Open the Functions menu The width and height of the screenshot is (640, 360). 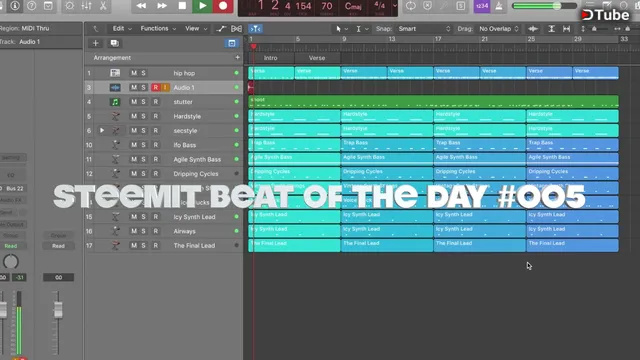[x=158, y=29]
